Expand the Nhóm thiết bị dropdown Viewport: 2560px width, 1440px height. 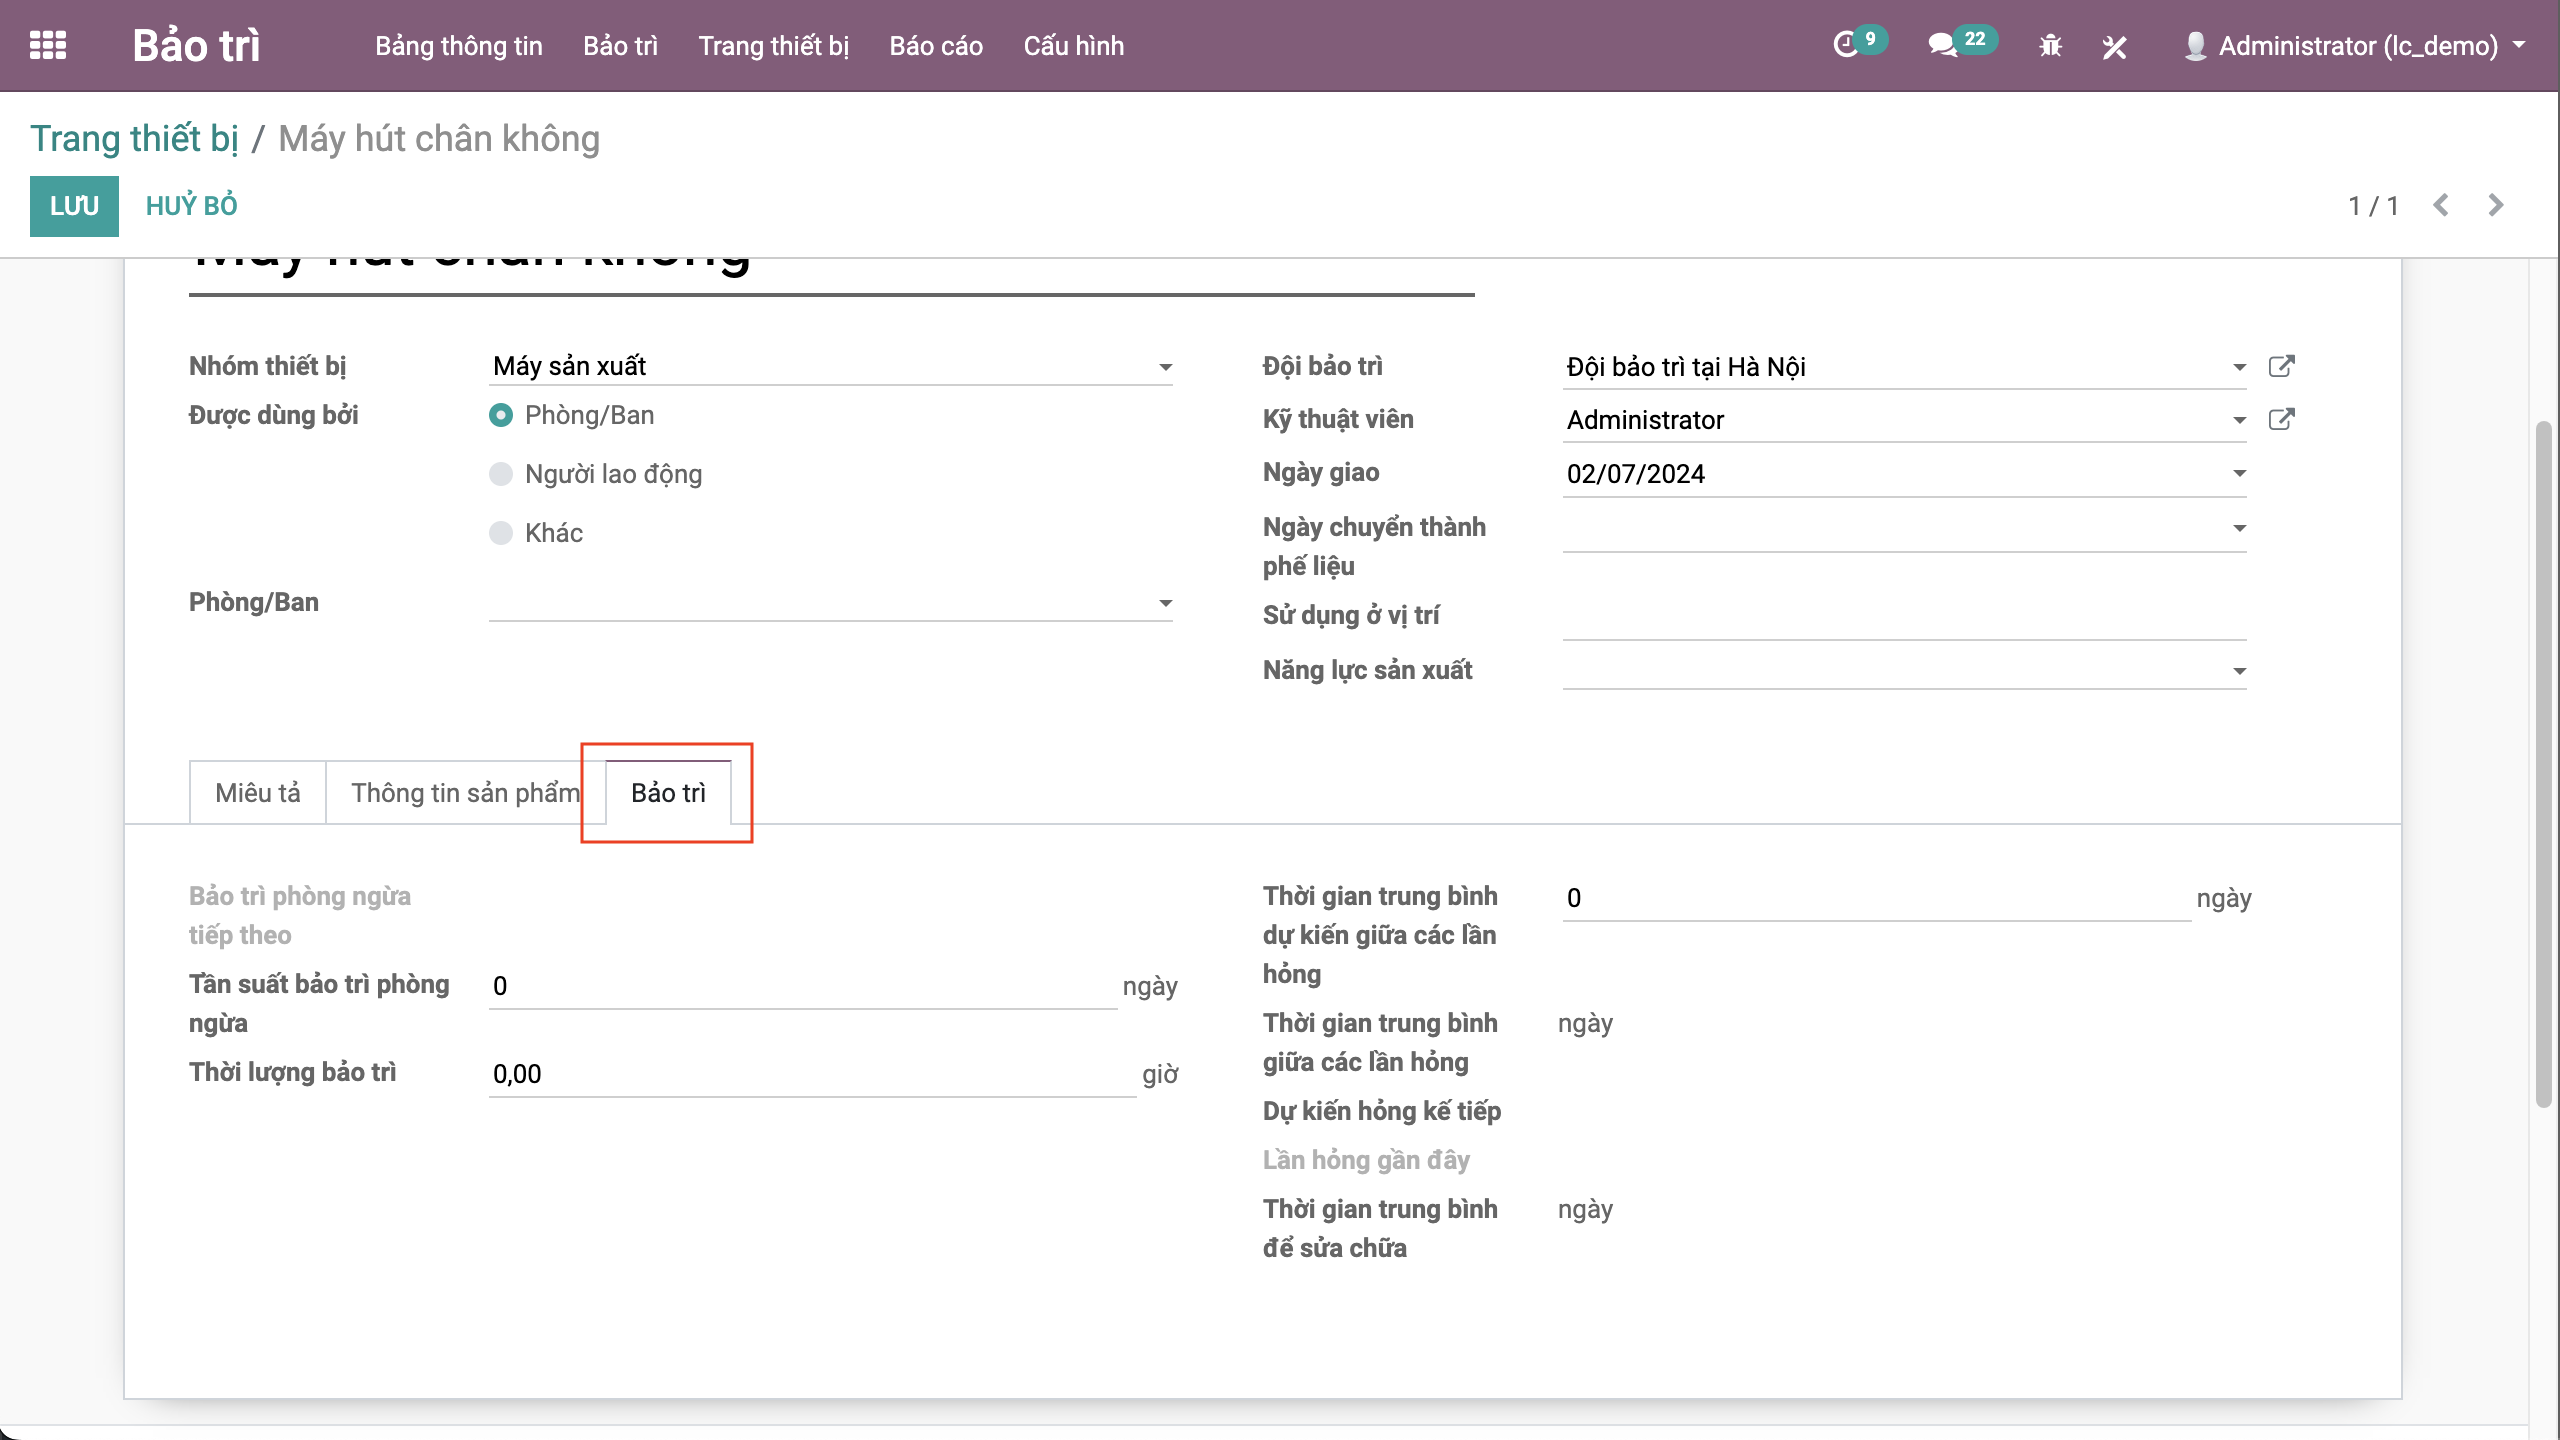point(1165,367)
